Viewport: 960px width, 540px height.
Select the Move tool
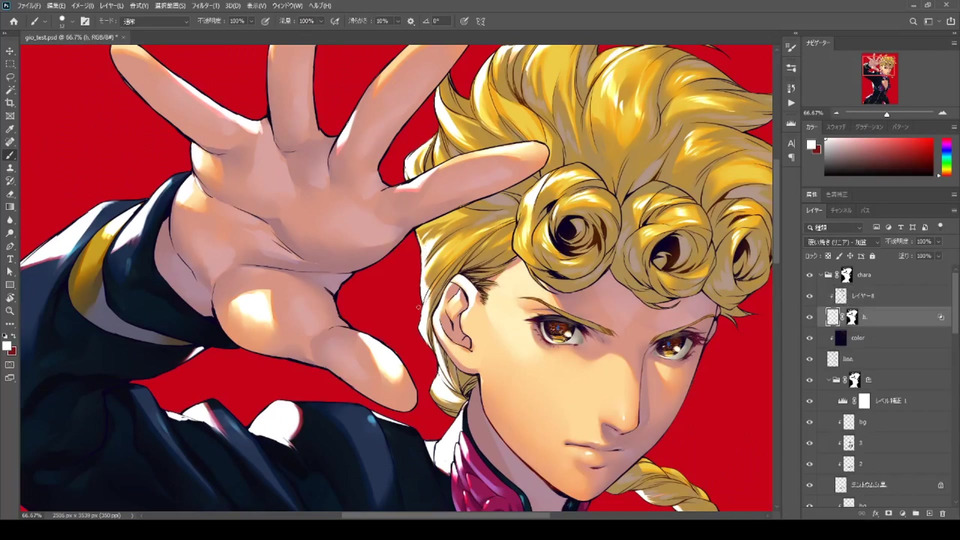[10, 51]
